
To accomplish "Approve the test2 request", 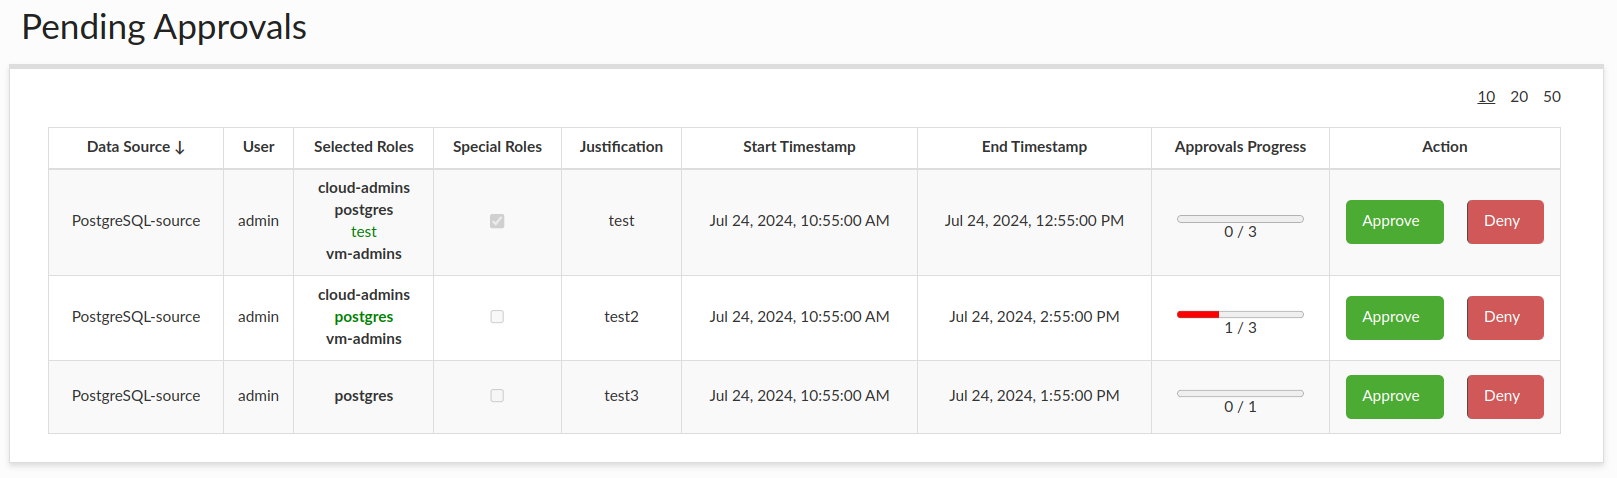I will pyautogui.click(x=1394, y=318).
